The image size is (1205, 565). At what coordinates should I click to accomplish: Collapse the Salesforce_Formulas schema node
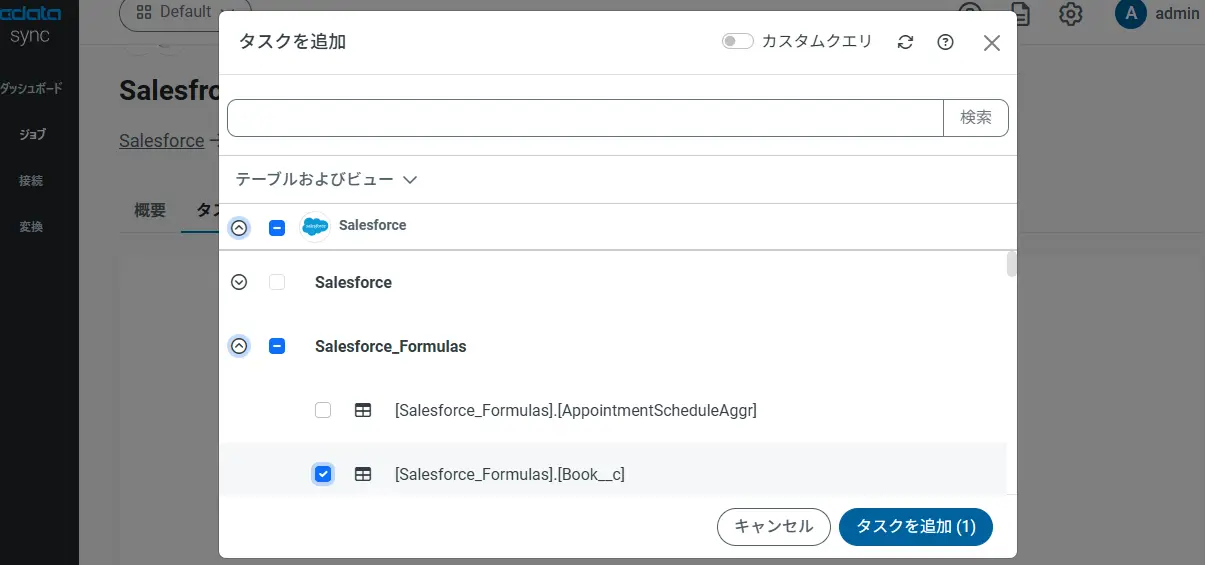point(239,346)
